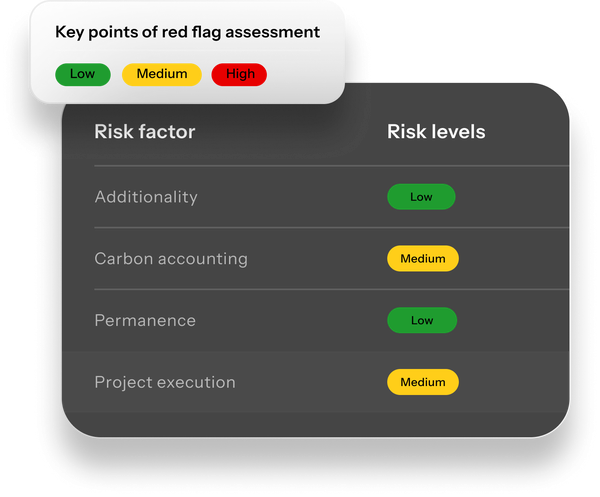
Task: Click the Low badge for Permanence
Action: click(x=422, y=320)
